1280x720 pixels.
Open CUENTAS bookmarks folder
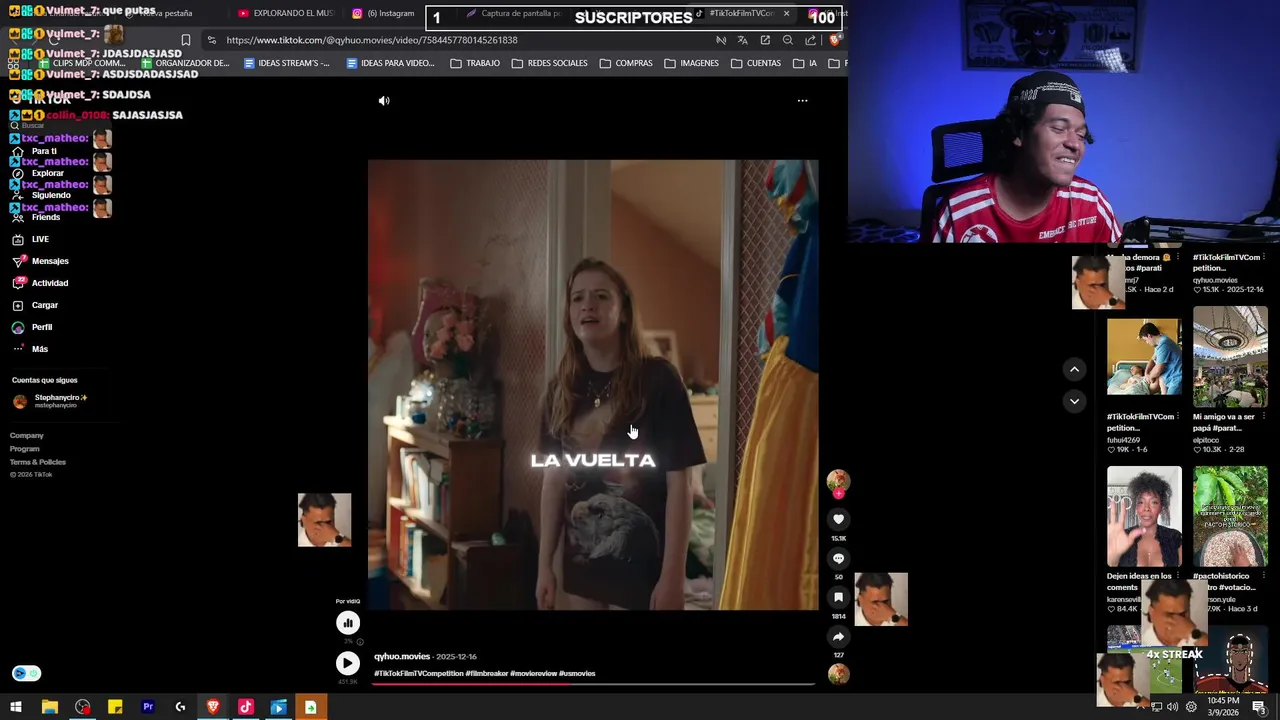[x=755, y=63]
